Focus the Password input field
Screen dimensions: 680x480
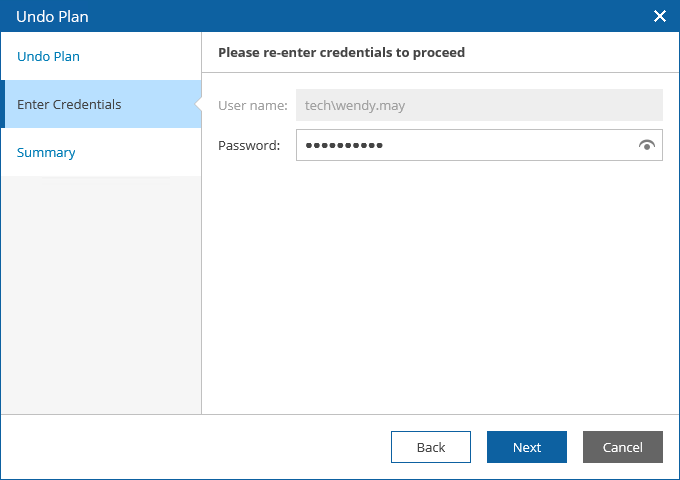tap(500, 146)
